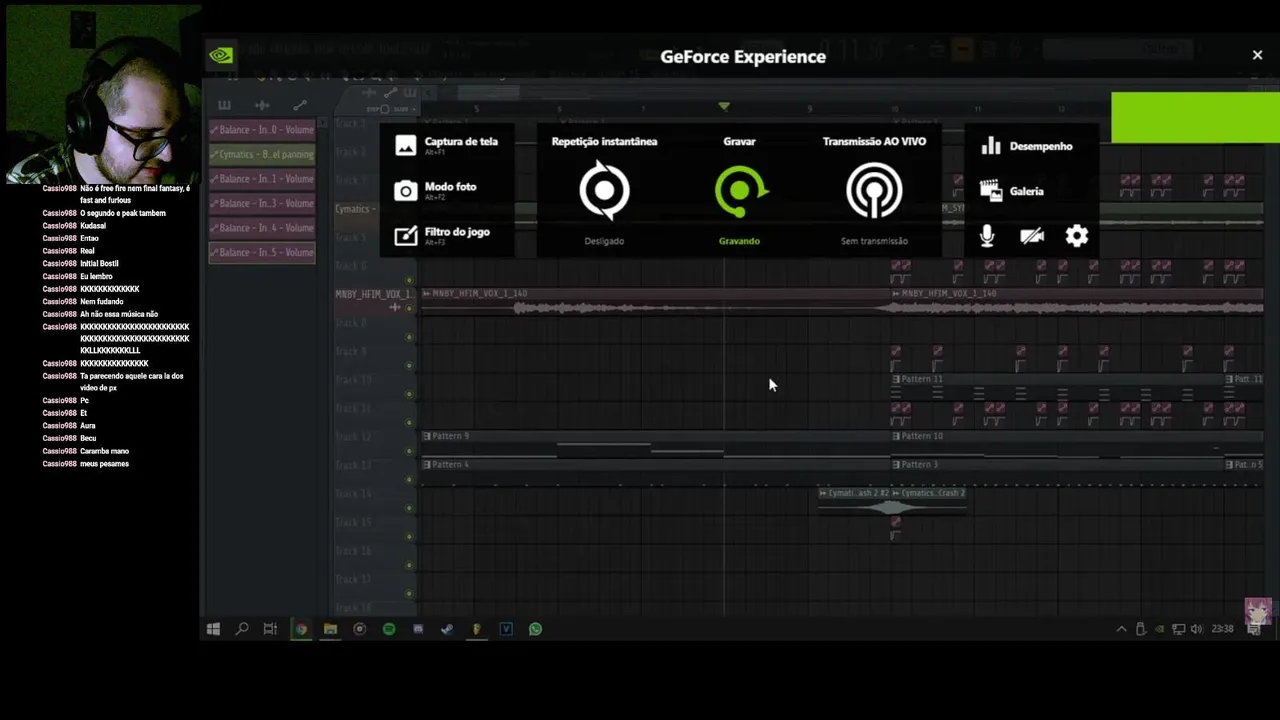Image resolution: width=1280 pixels, height=720 pixels.
Task: Select the Cymatics Crash 2 audio clip
Action: click(930, 500)
